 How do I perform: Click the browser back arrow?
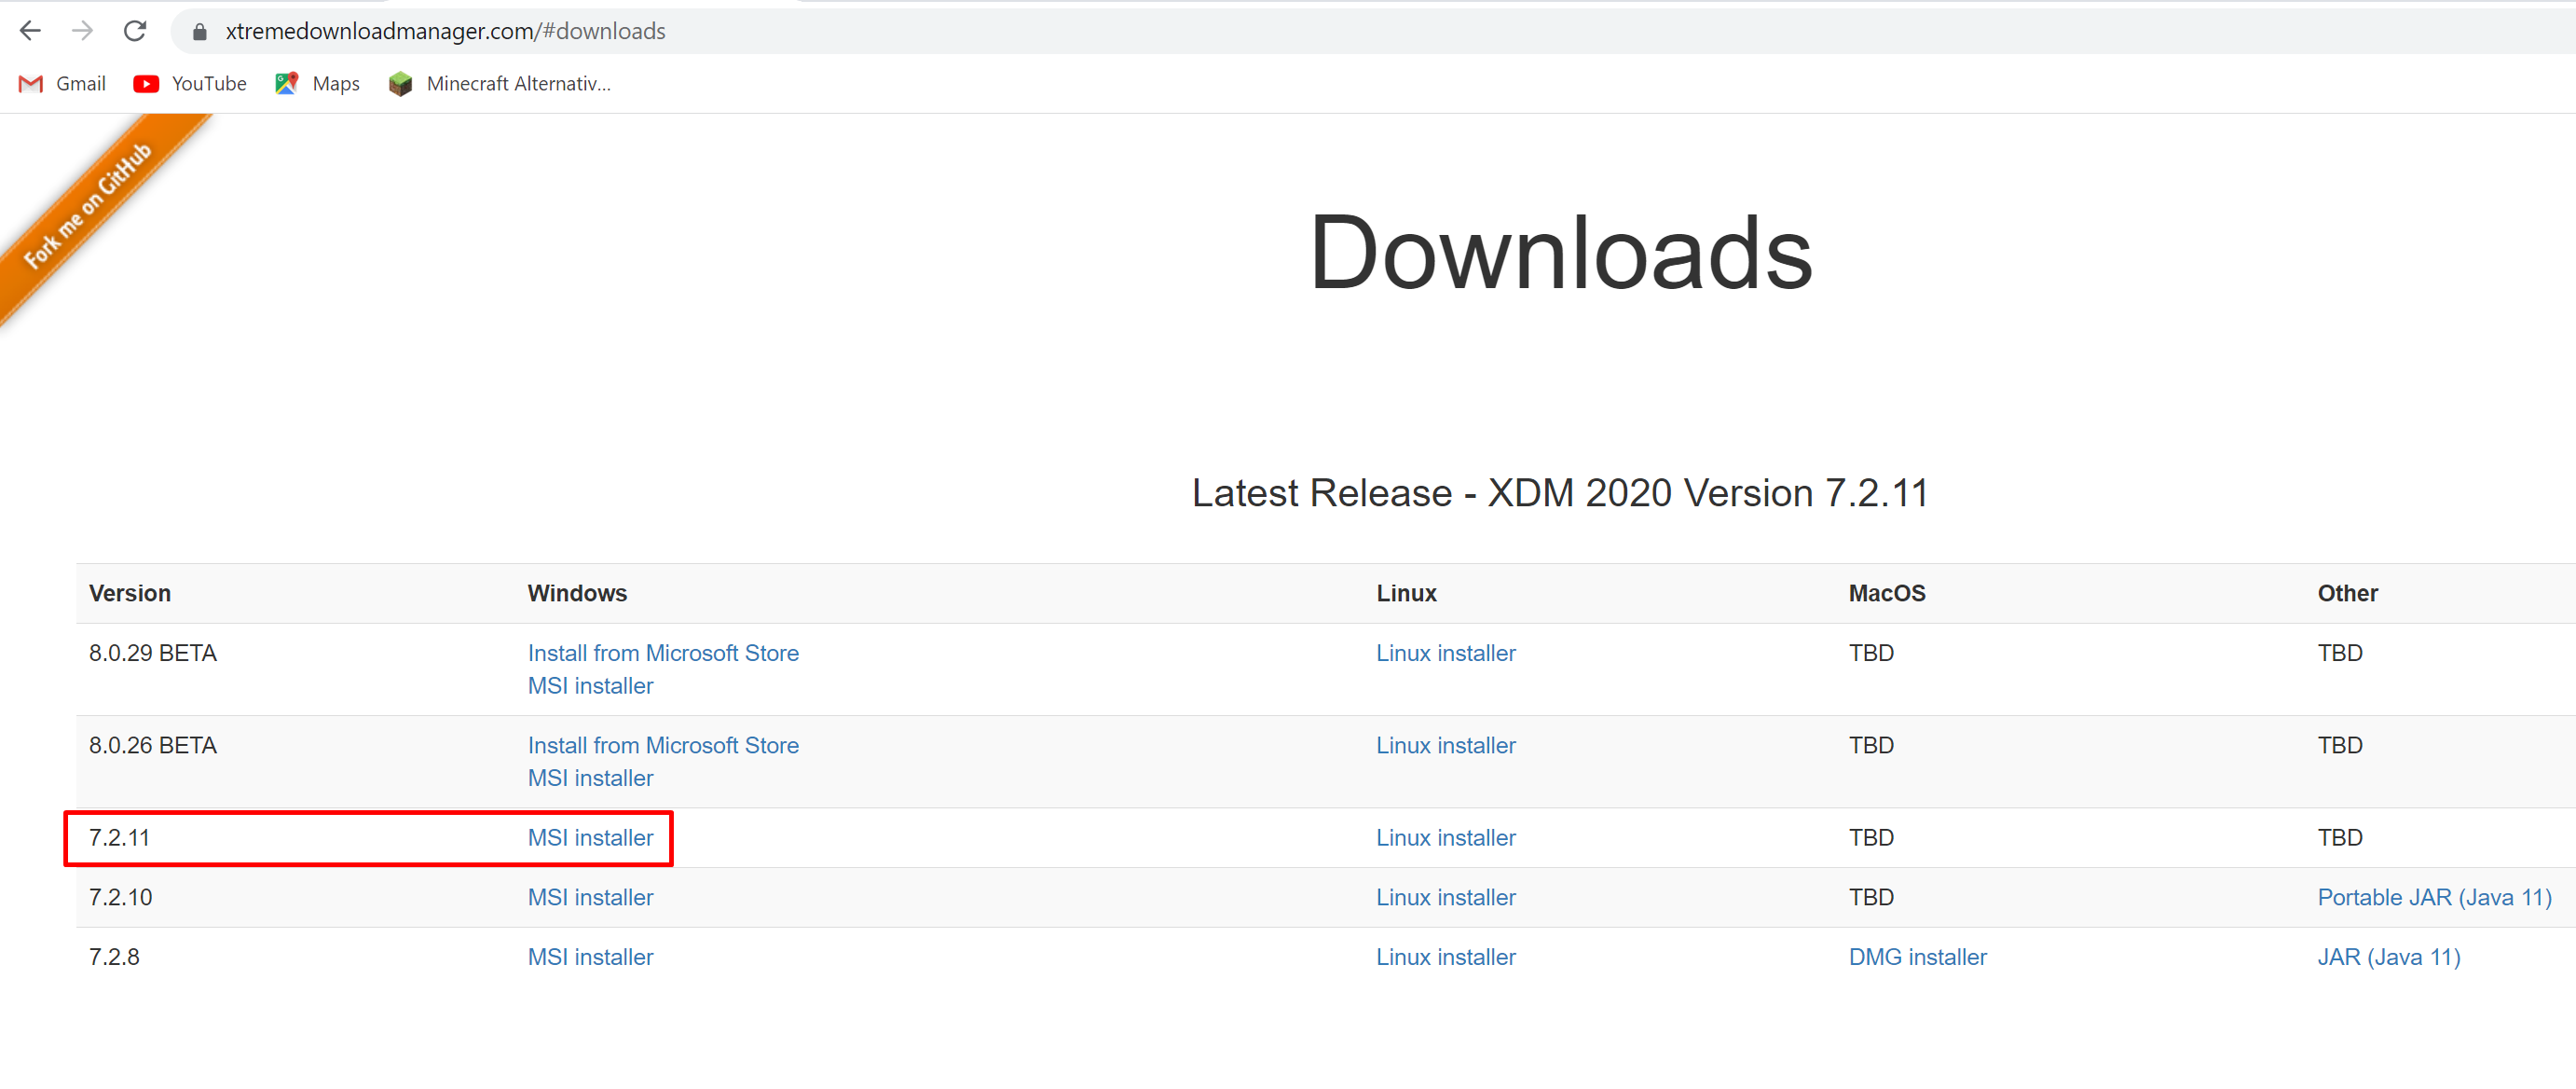(31, 31)
